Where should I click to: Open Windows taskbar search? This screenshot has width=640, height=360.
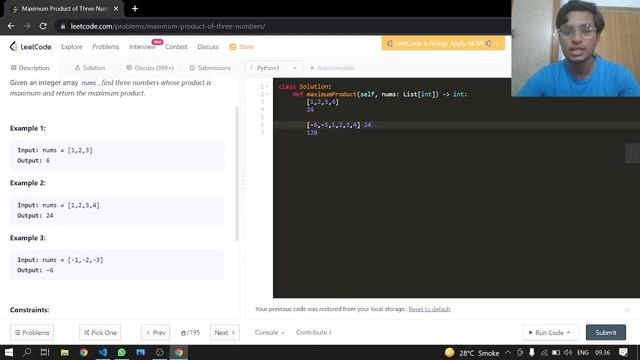(27, 352)
